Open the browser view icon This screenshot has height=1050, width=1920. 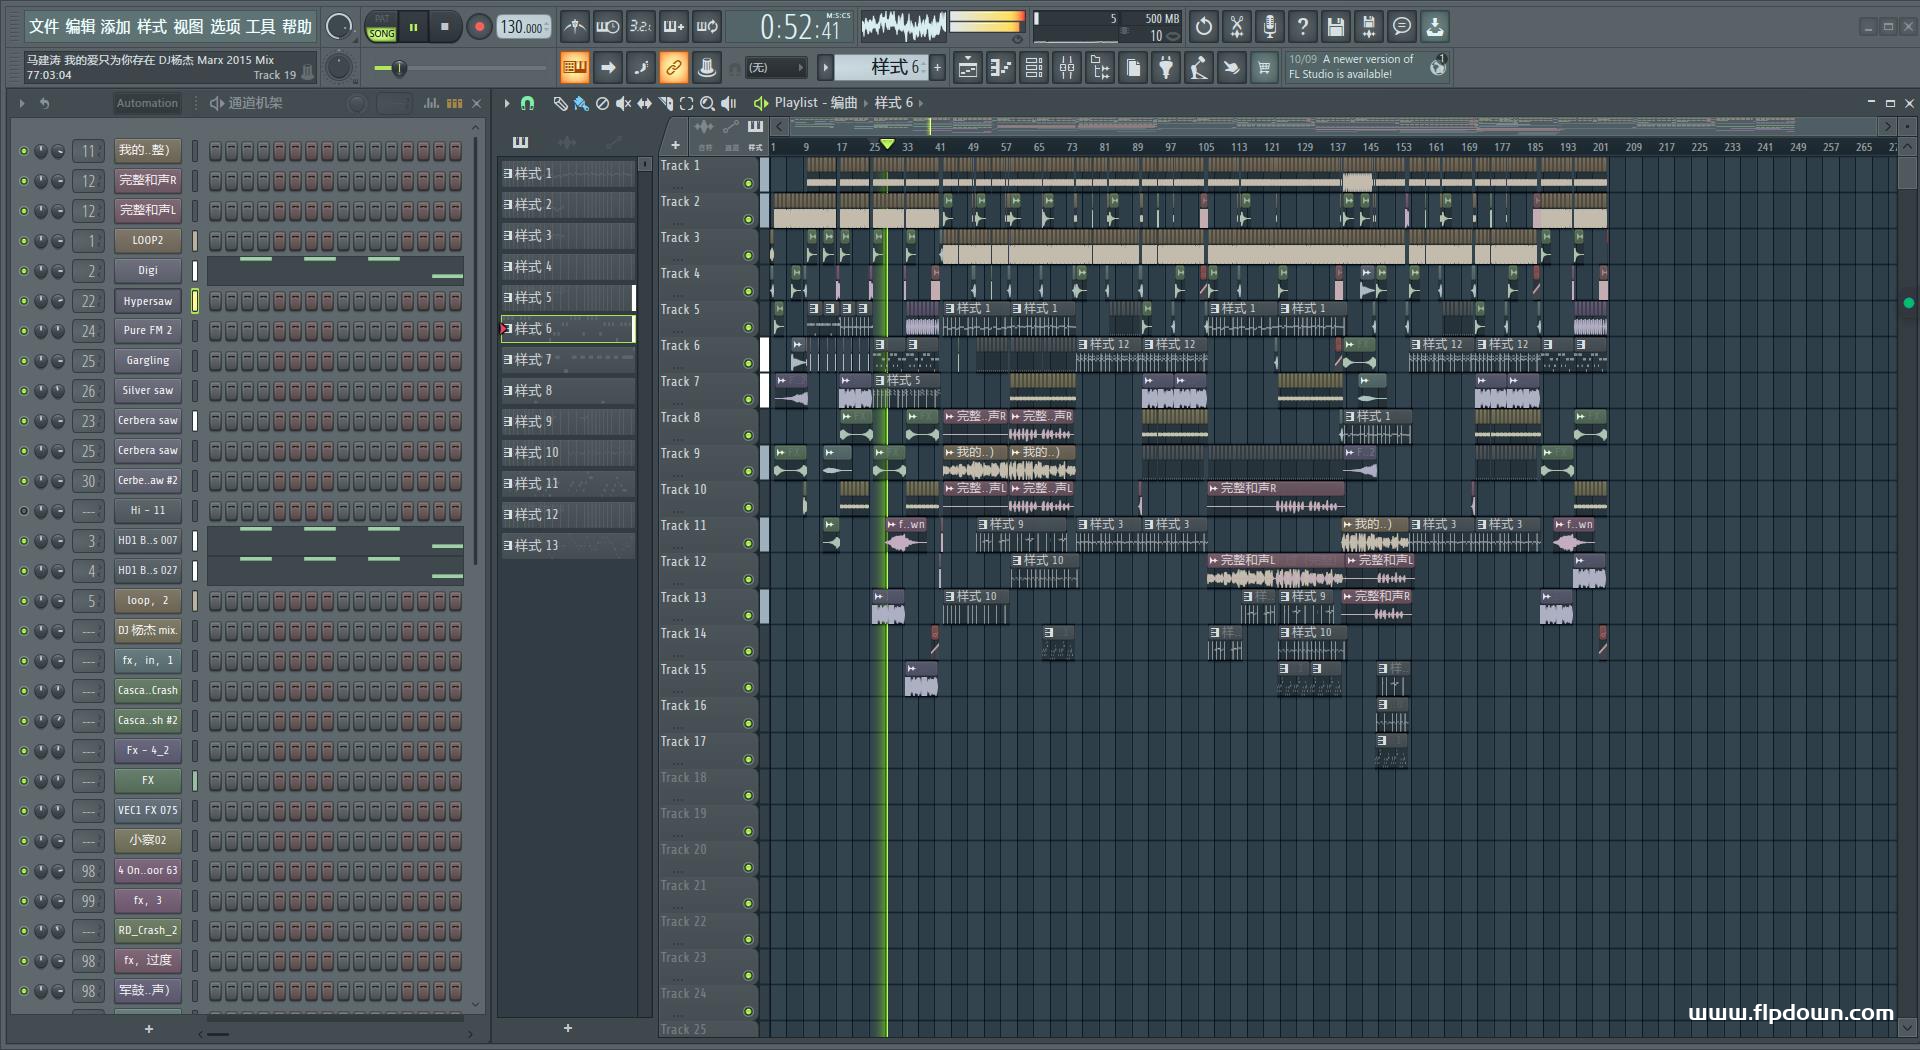point(1100,67)
